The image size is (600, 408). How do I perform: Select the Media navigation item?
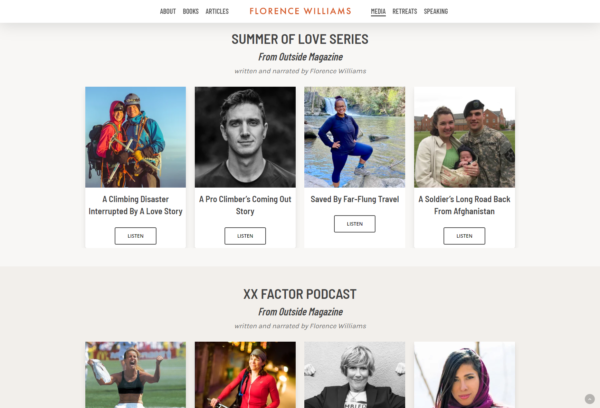pos(378,11)
